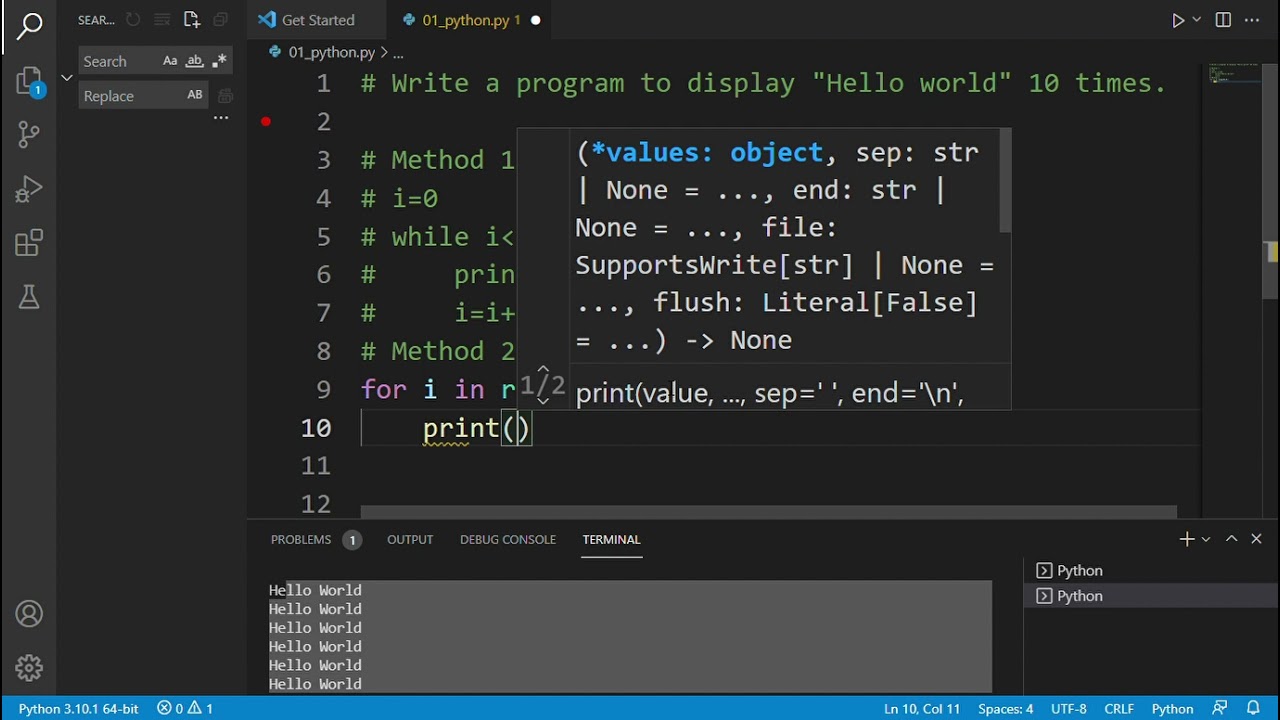Select indentation Spaces: 4
The height and width of the screenshot is (720, 1280).
(x=1005, y=708)
